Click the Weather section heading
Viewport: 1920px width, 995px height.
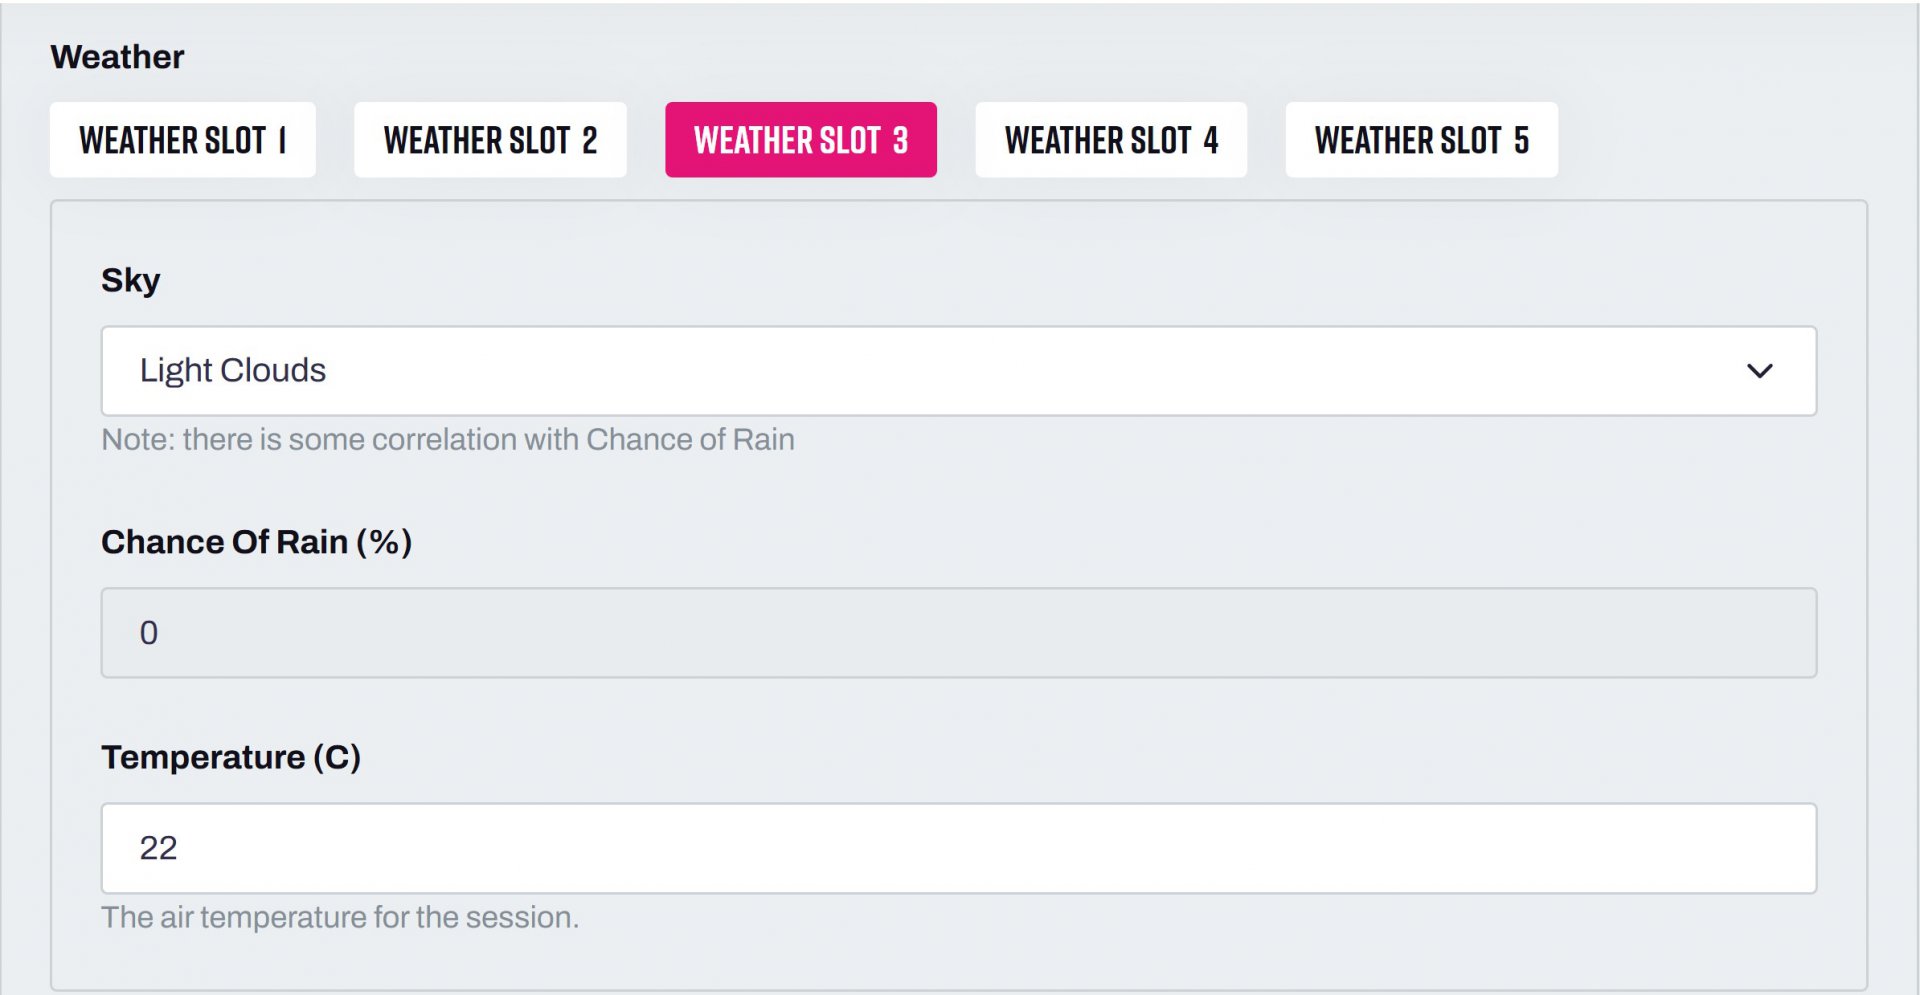tap(117, 57)
